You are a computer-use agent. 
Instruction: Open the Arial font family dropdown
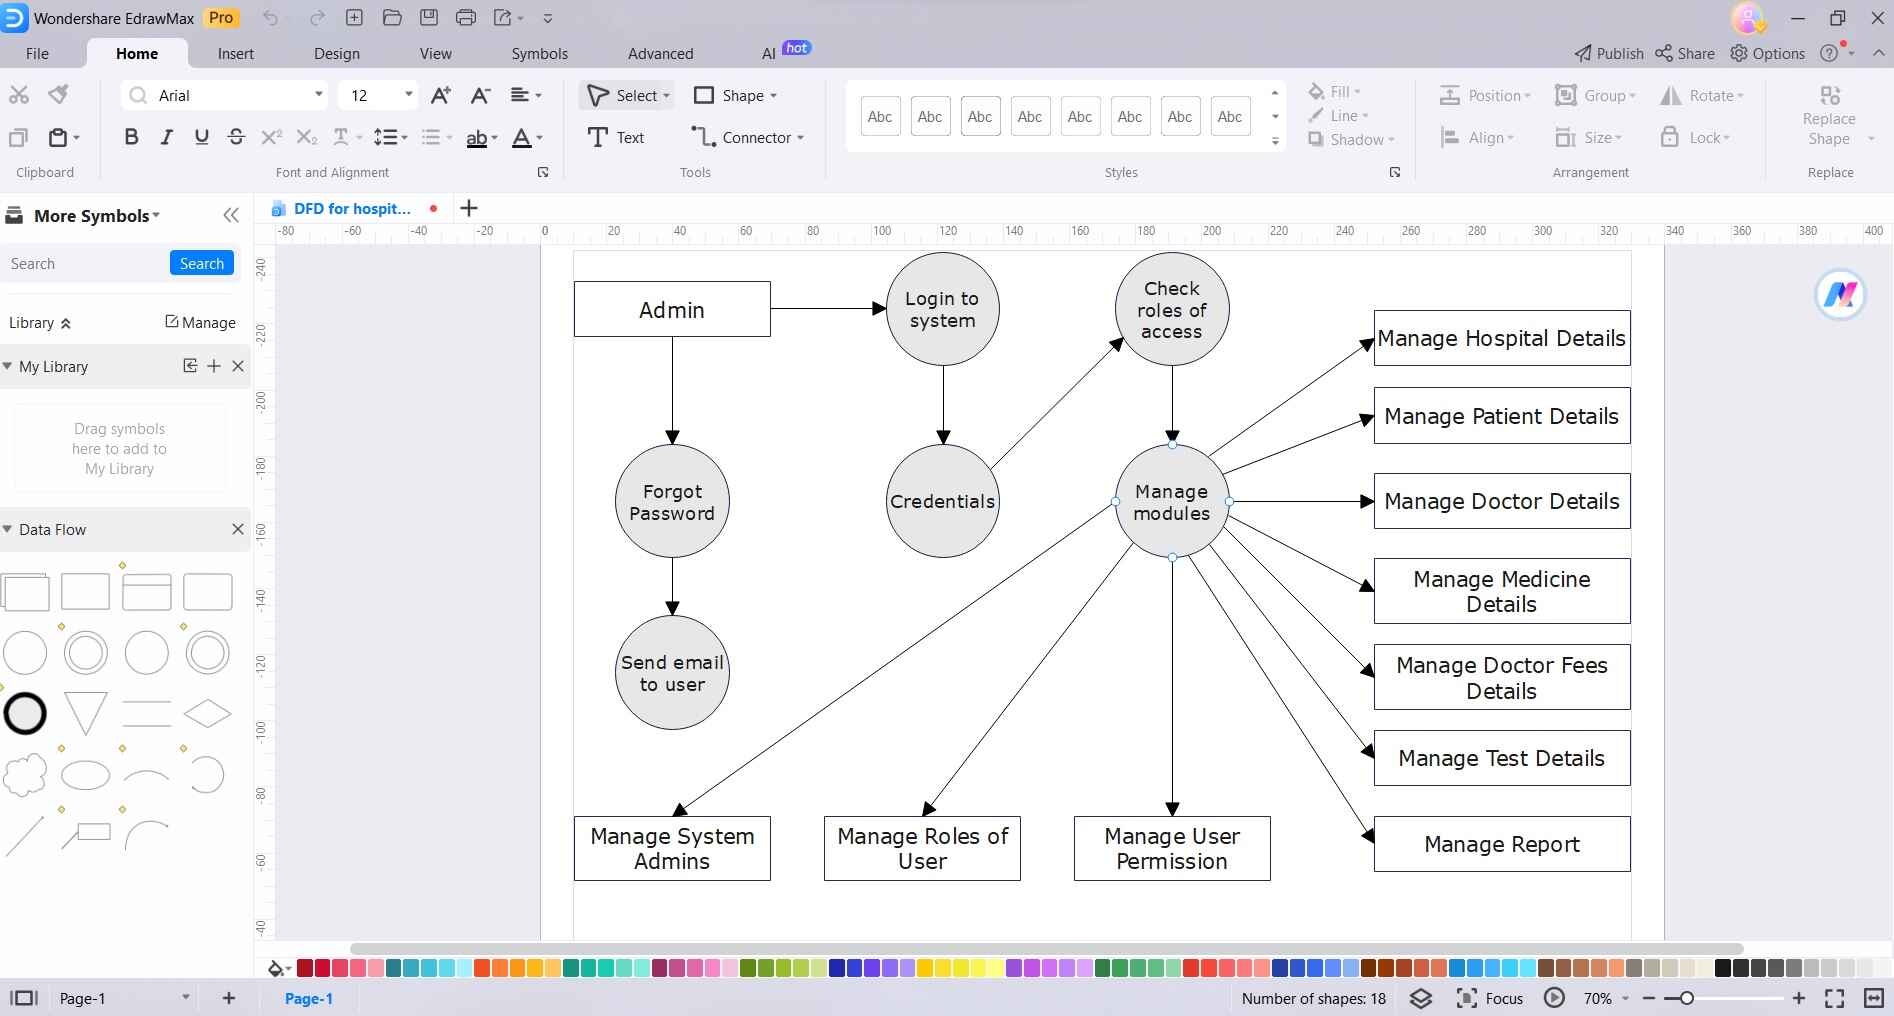click(x=318, y=95)
